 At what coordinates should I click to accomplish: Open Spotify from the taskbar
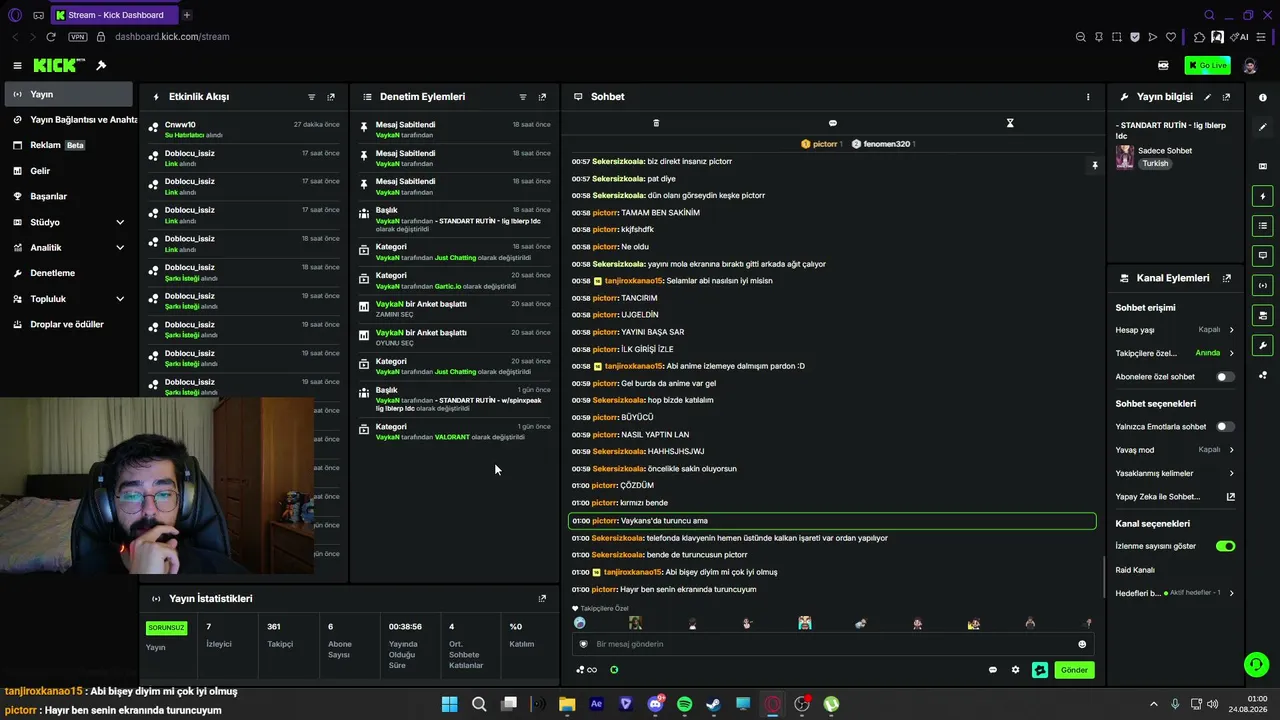tap(684, 704)
